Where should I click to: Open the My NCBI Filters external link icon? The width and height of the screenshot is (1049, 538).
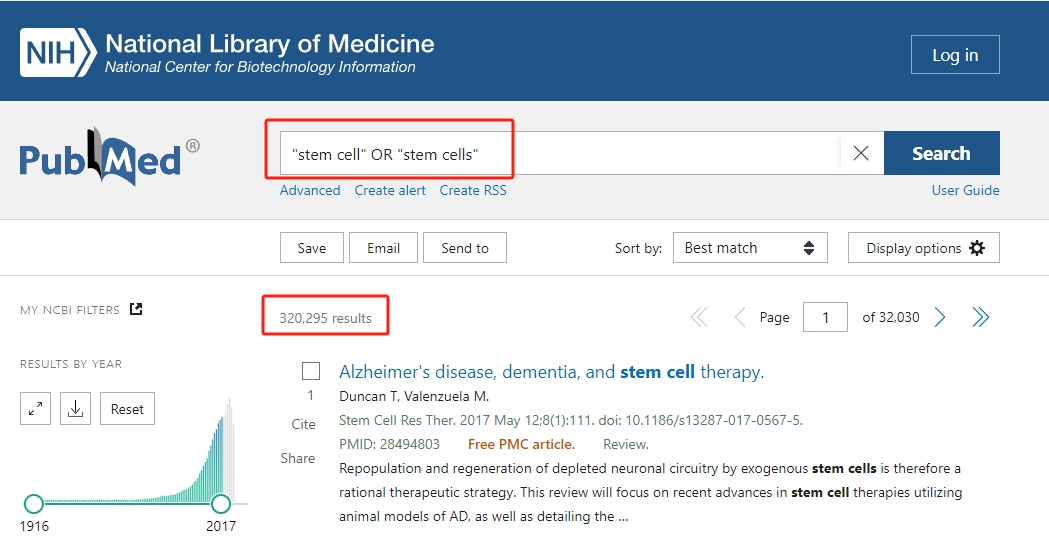pyautogui.click(x=136, y=309)
